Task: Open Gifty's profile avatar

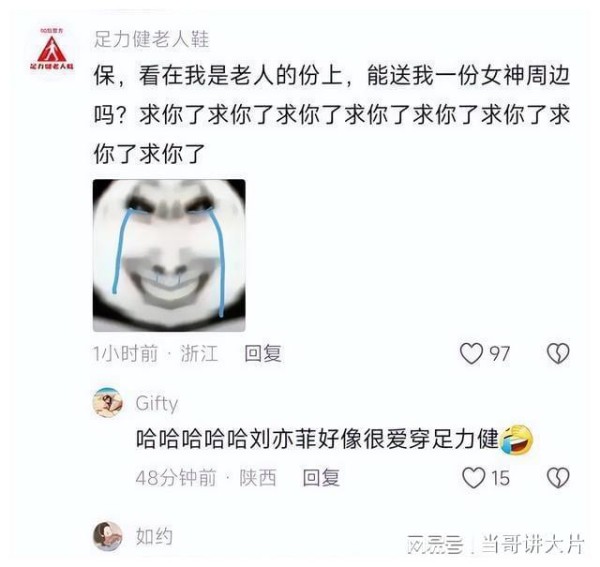Action: [108, 402]
